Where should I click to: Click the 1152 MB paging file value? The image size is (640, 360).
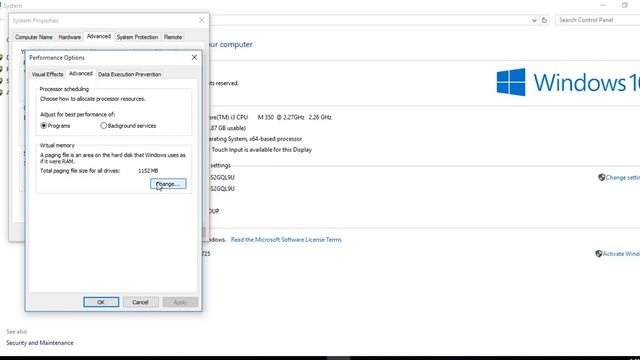click(148, 171)
